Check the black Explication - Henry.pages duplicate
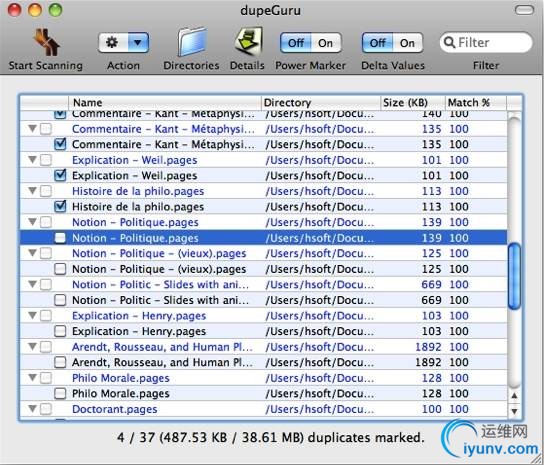544x465 pixels. click(60, 331)
